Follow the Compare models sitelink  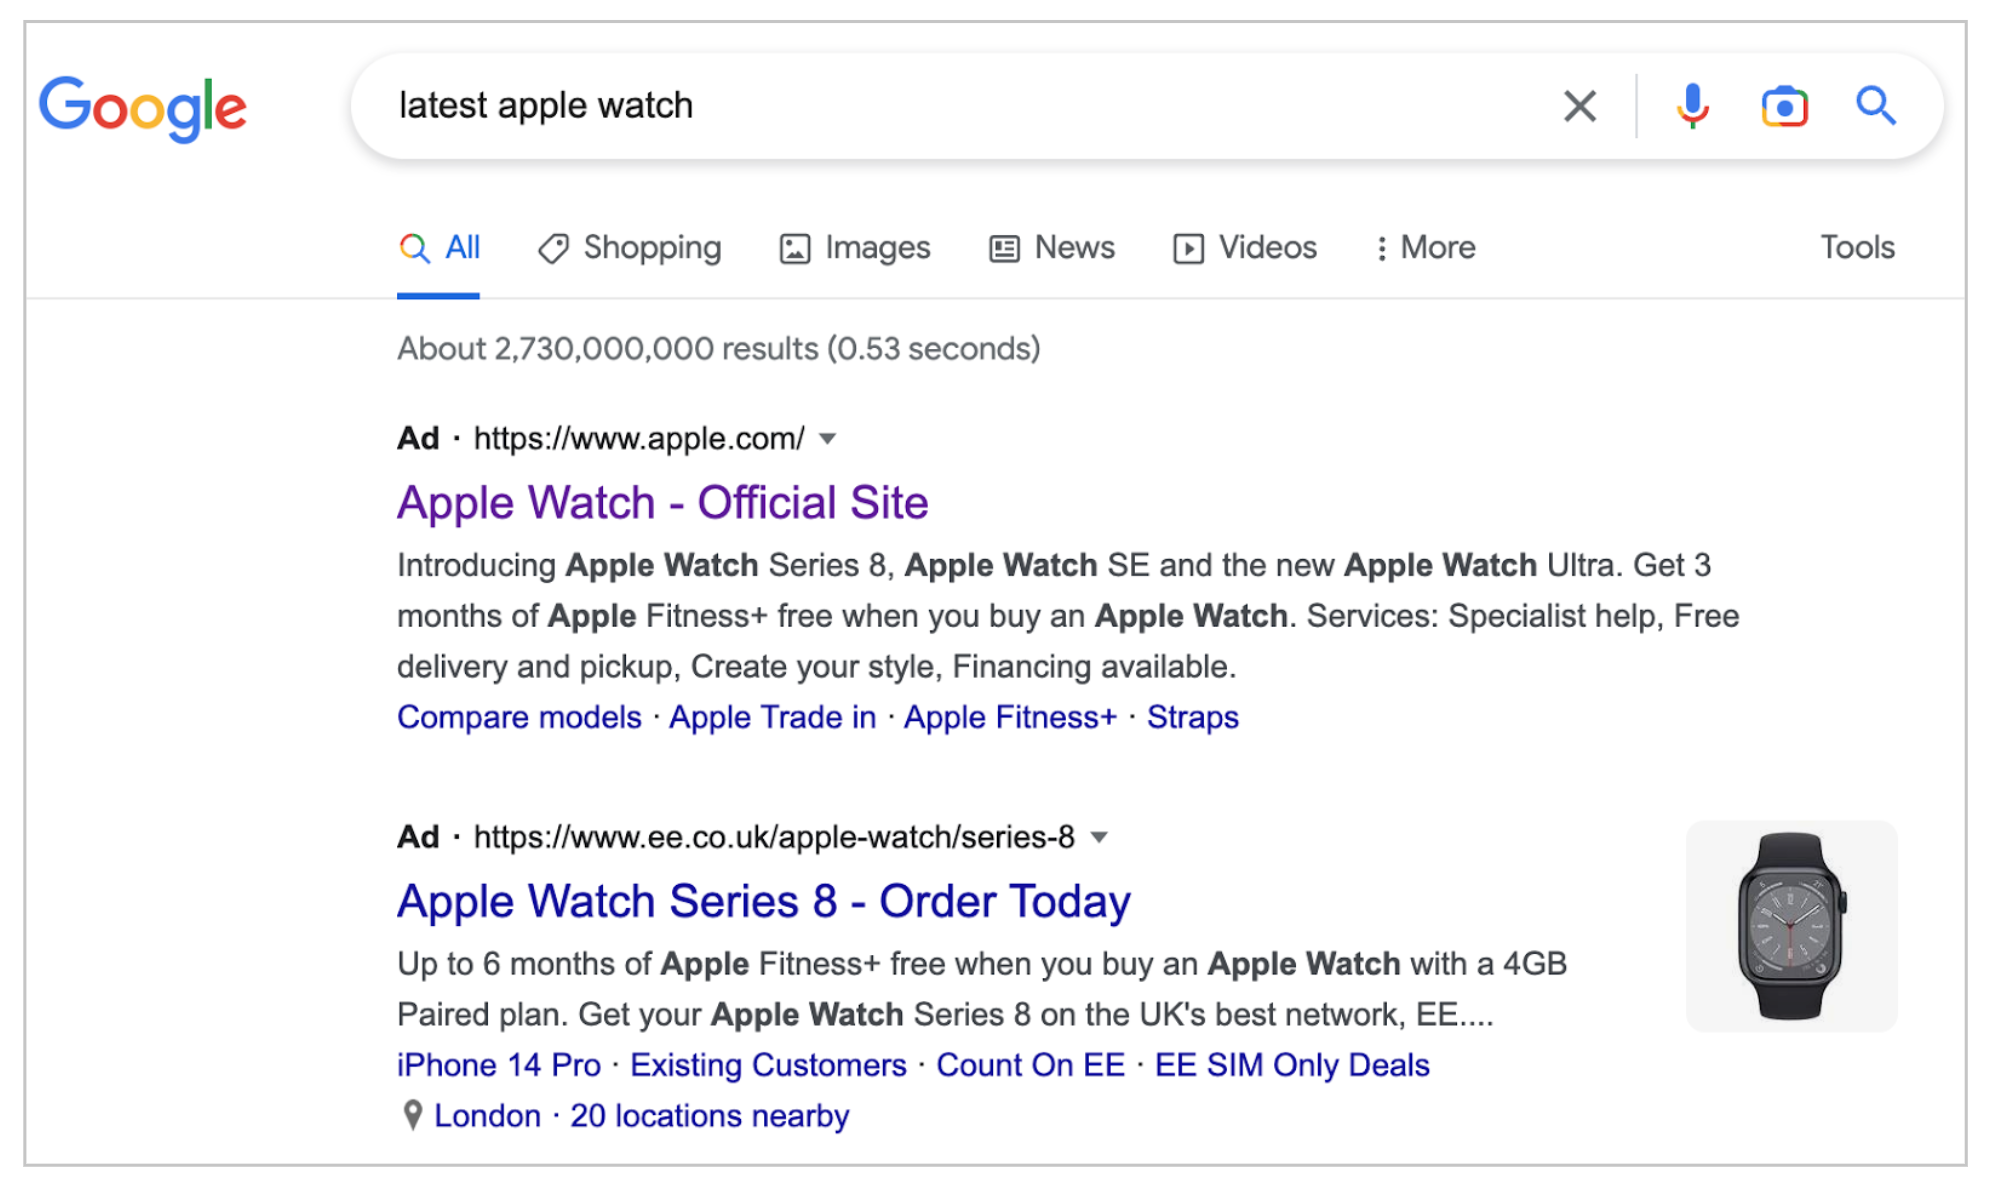click(x=519, y=717)
